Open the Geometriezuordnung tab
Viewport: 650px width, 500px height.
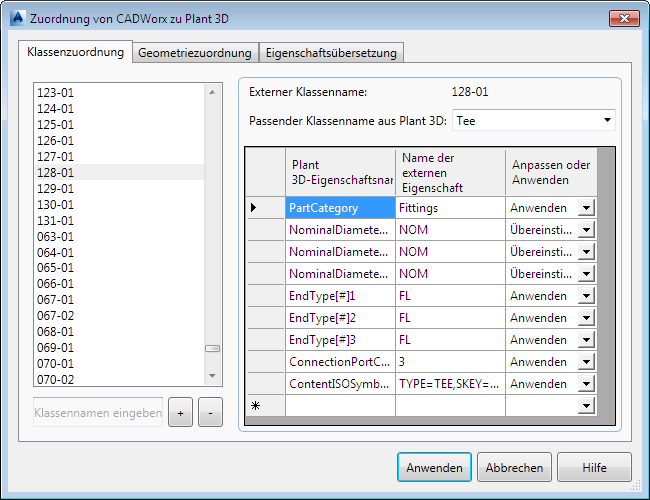point(195,53)
